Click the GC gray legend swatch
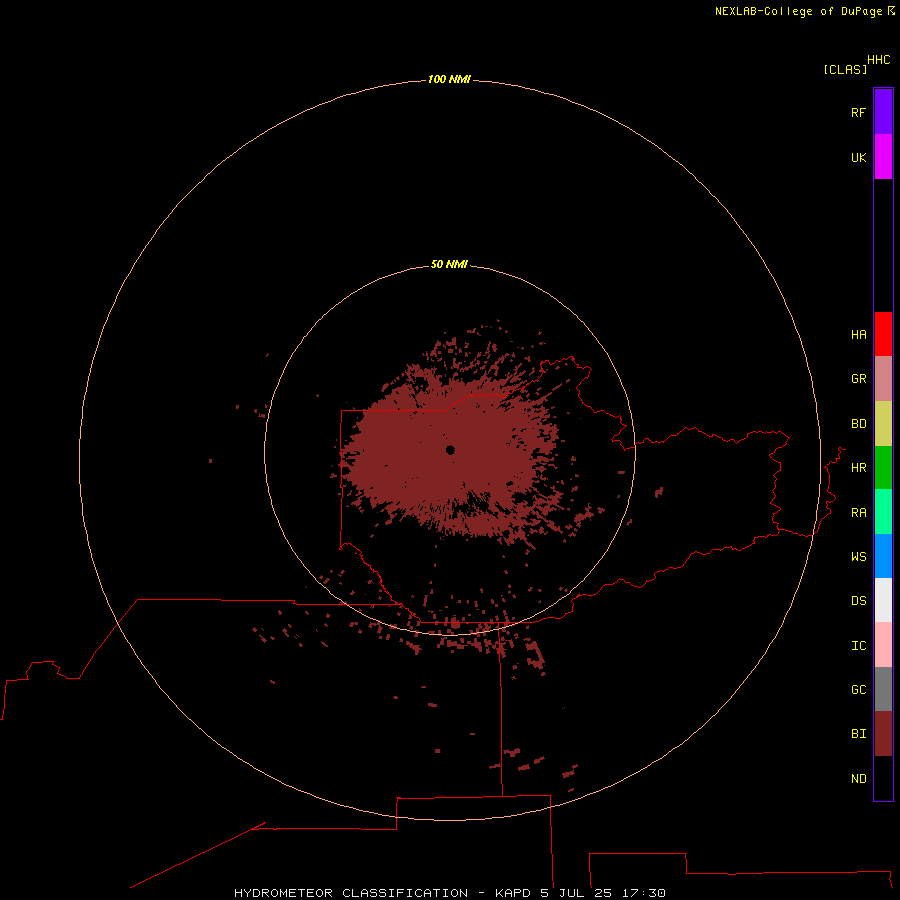The image size is (900, 900). coord(883,689)
